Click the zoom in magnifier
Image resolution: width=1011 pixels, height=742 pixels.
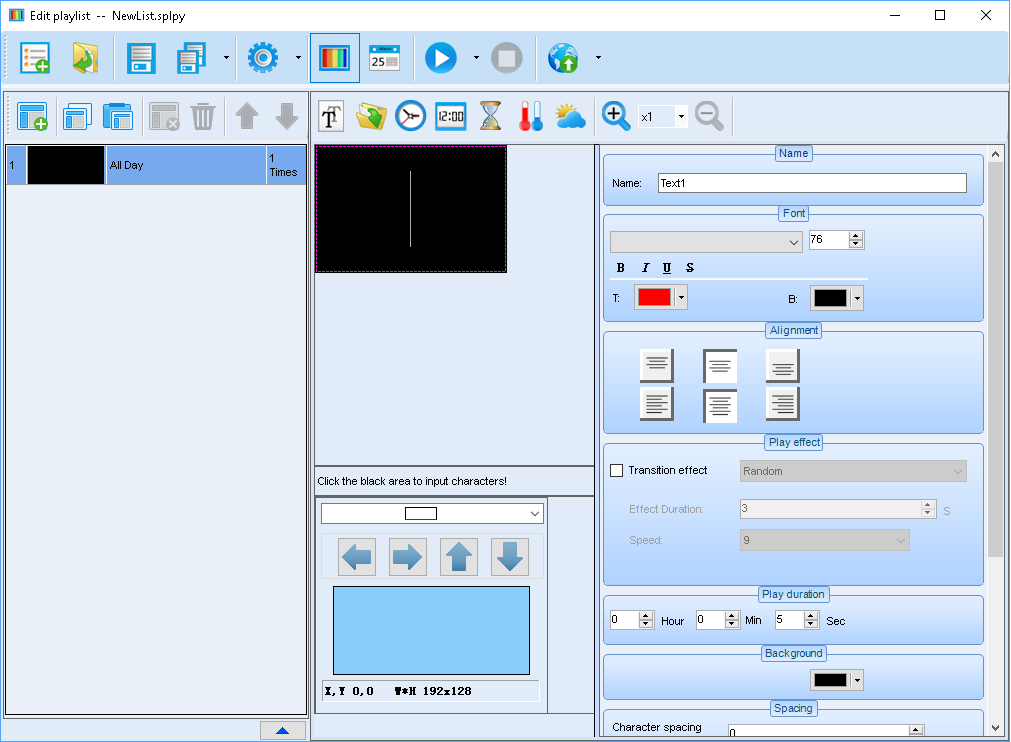[x=616, y=117]
